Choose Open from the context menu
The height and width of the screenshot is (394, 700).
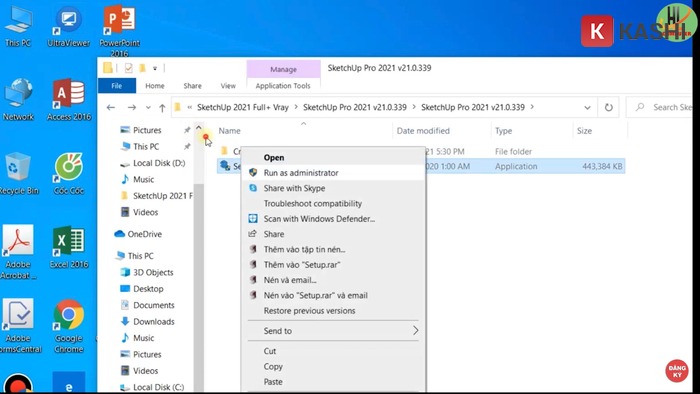333,158
